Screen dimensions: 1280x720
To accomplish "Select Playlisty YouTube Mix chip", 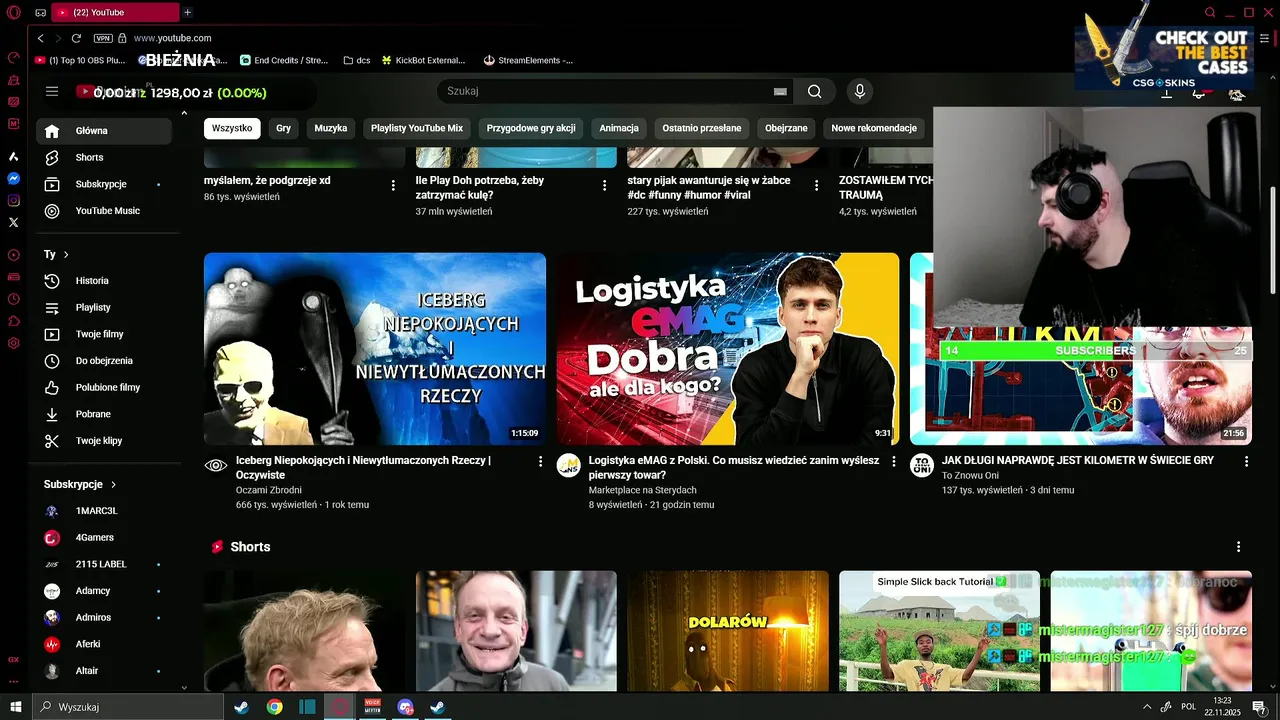I will (x=417, y=128).
